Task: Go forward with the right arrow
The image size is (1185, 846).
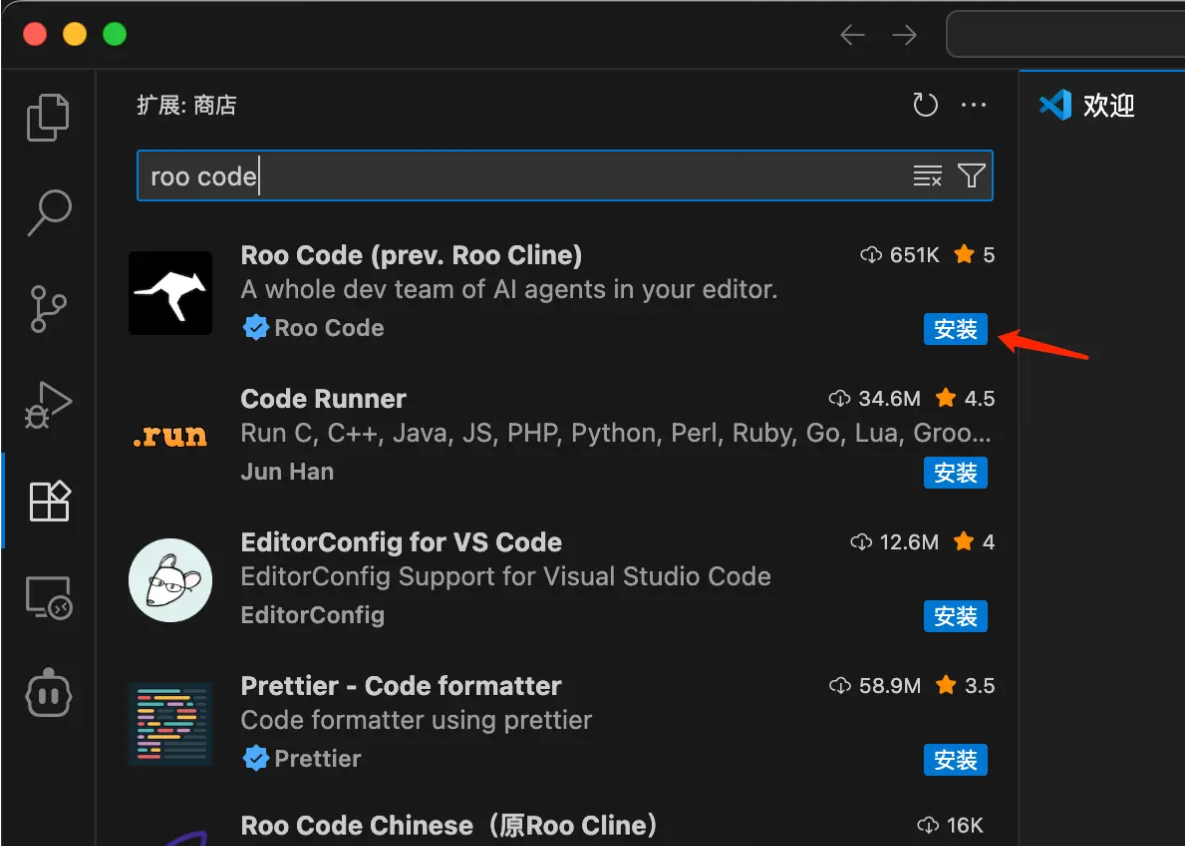Action: tap(904, 35)
